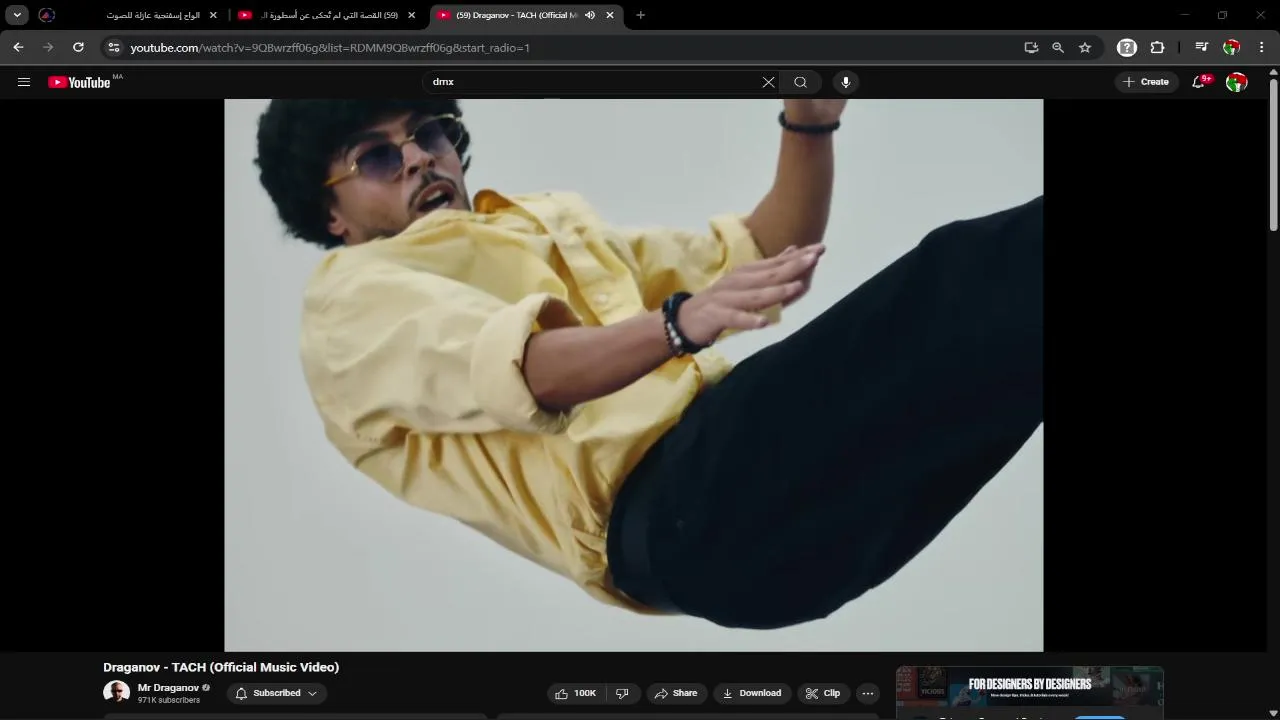Image resolution: width=1280 pixels, height=720 pixels.
Task: Open the tab search dropdown arrow
Action: point(17,15)
